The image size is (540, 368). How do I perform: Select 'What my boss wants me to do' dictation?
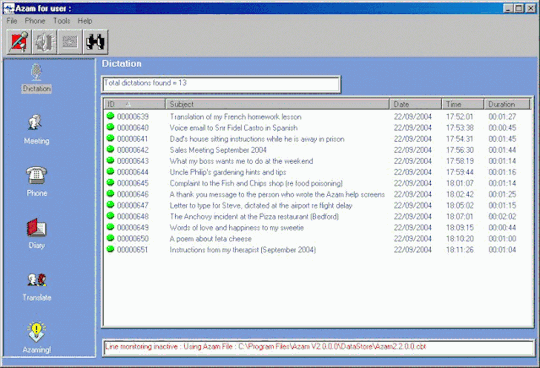click(241, 161)
